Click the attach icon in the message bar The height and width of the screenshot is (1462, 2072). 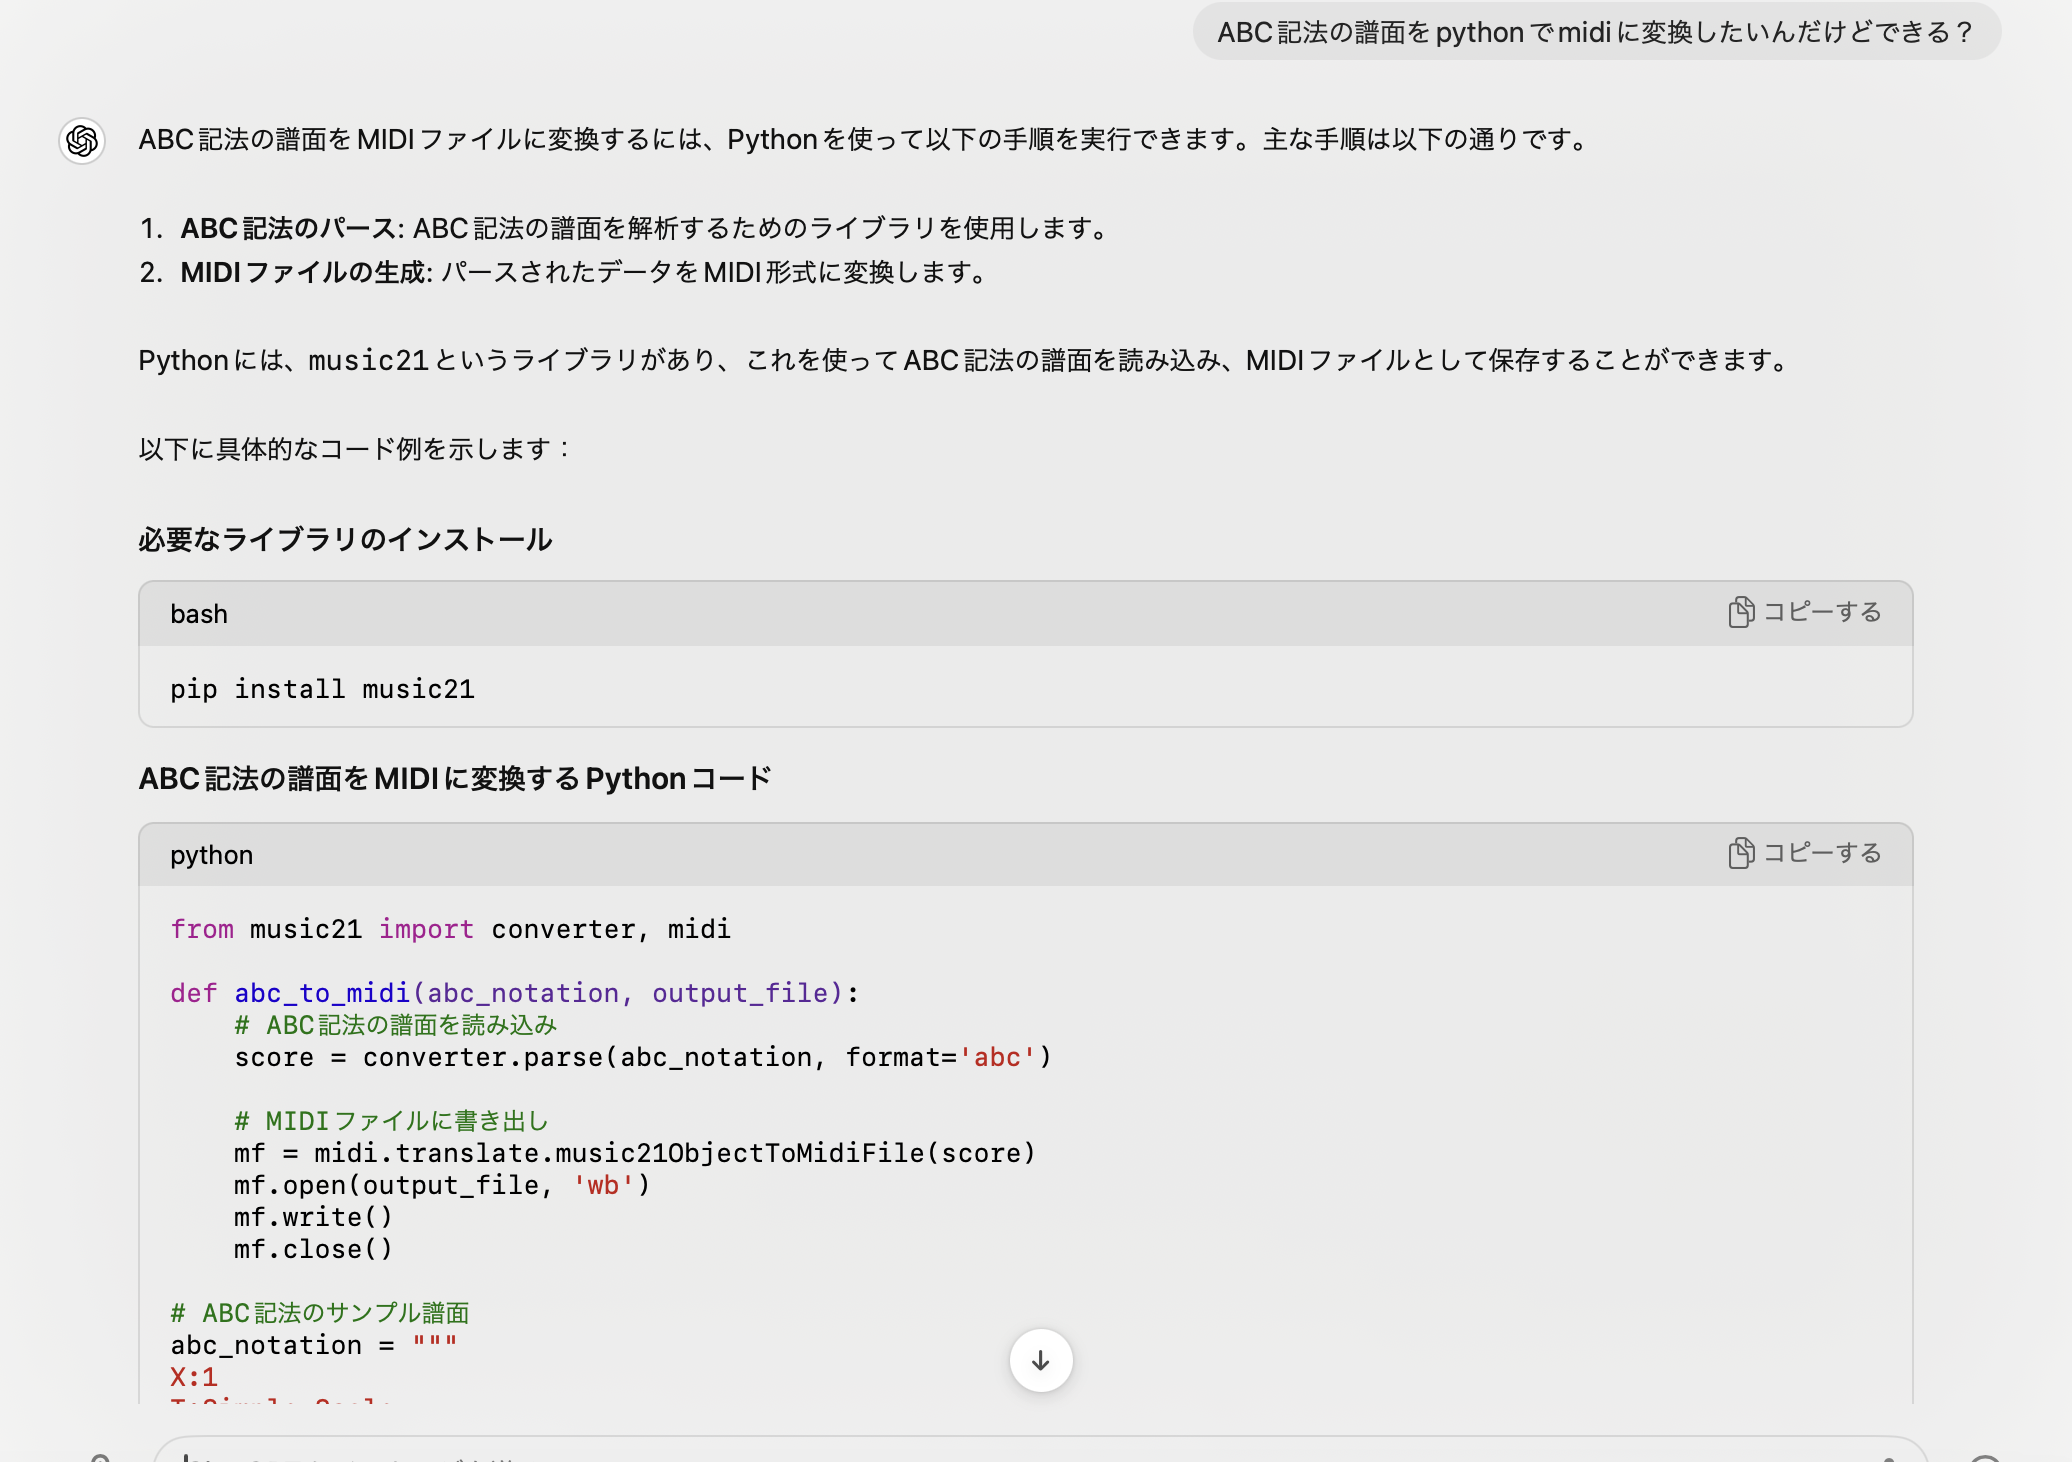pyautogui.click(x=99, y=1457)
